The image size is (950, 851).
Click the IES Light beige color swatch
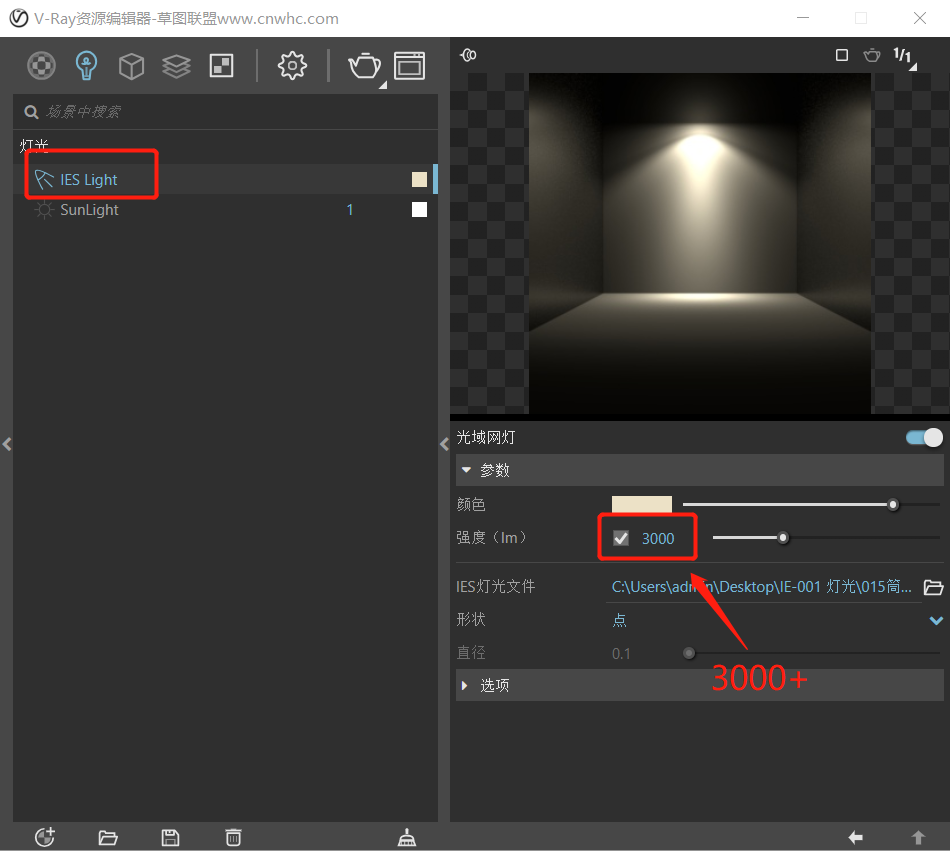[x=419, y=179]
